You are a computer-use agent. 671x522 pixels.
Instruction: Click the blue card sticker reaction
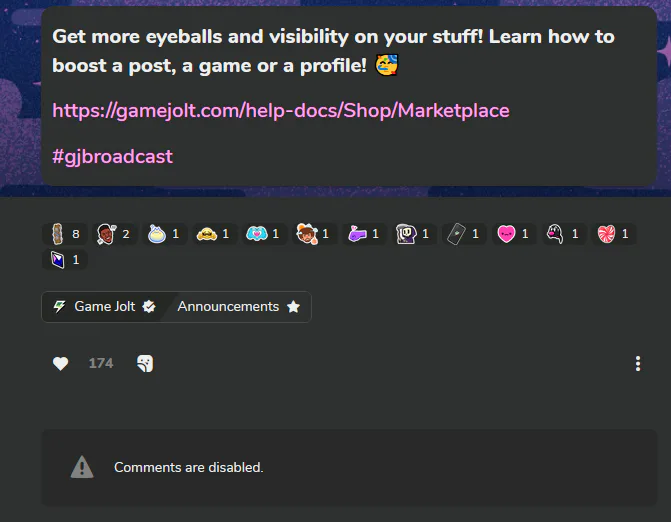pos(65,260)
